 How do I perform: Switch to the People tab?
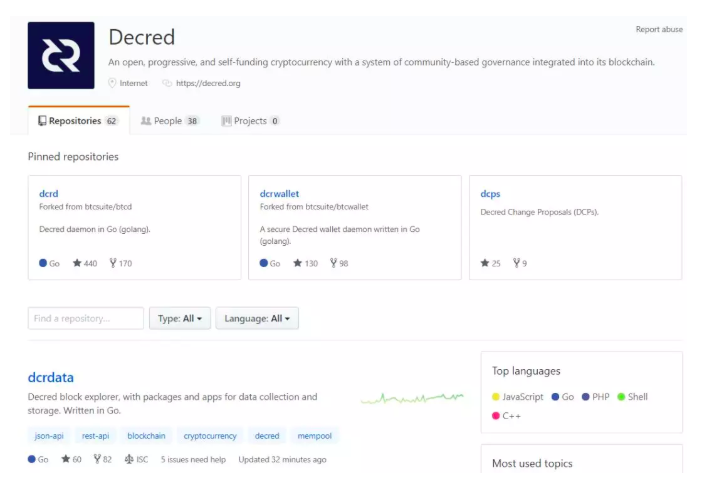click(x=169, y=121)
